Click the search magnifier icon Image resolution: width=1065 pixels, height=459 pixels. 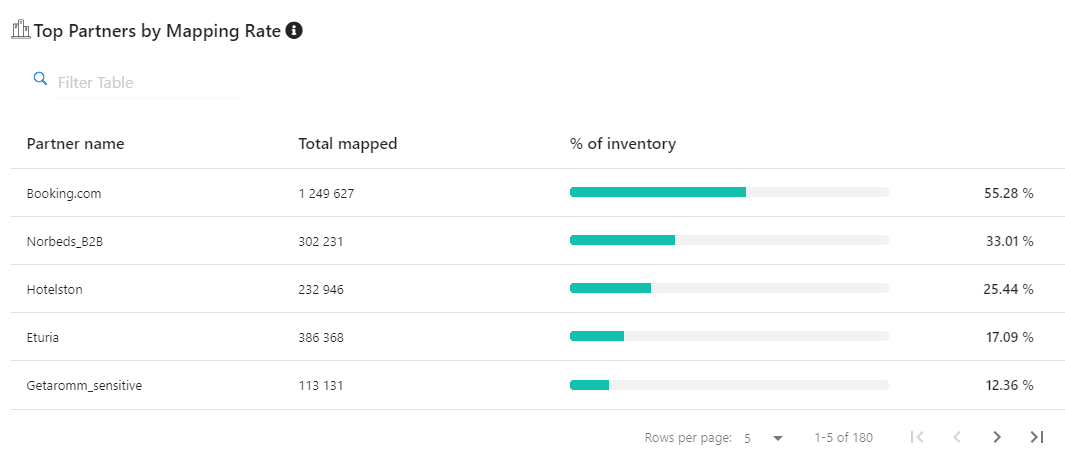[x=40, y=79]
